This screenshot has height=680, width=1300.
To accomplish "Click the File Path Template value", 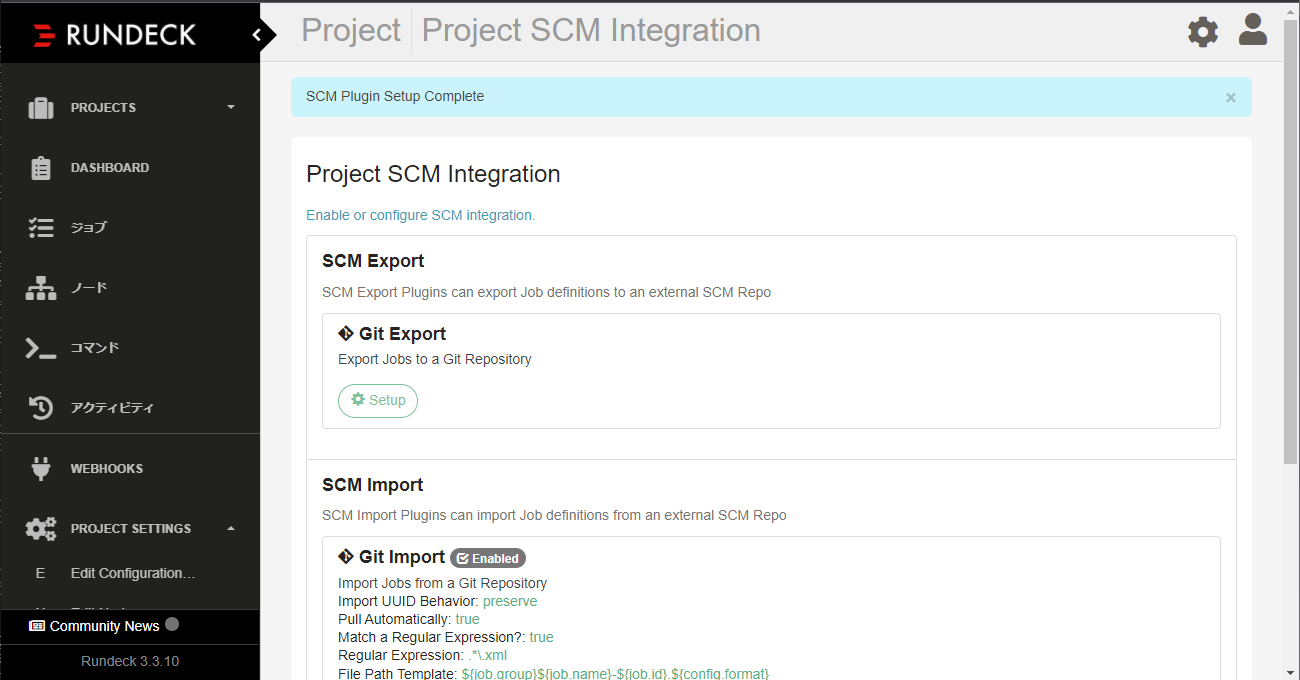I will (615, 673).
